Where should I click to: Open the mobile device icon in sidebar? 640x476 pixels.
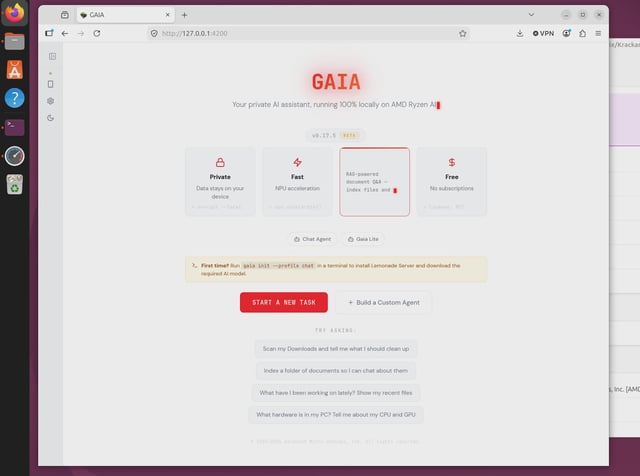click(51, 84)
